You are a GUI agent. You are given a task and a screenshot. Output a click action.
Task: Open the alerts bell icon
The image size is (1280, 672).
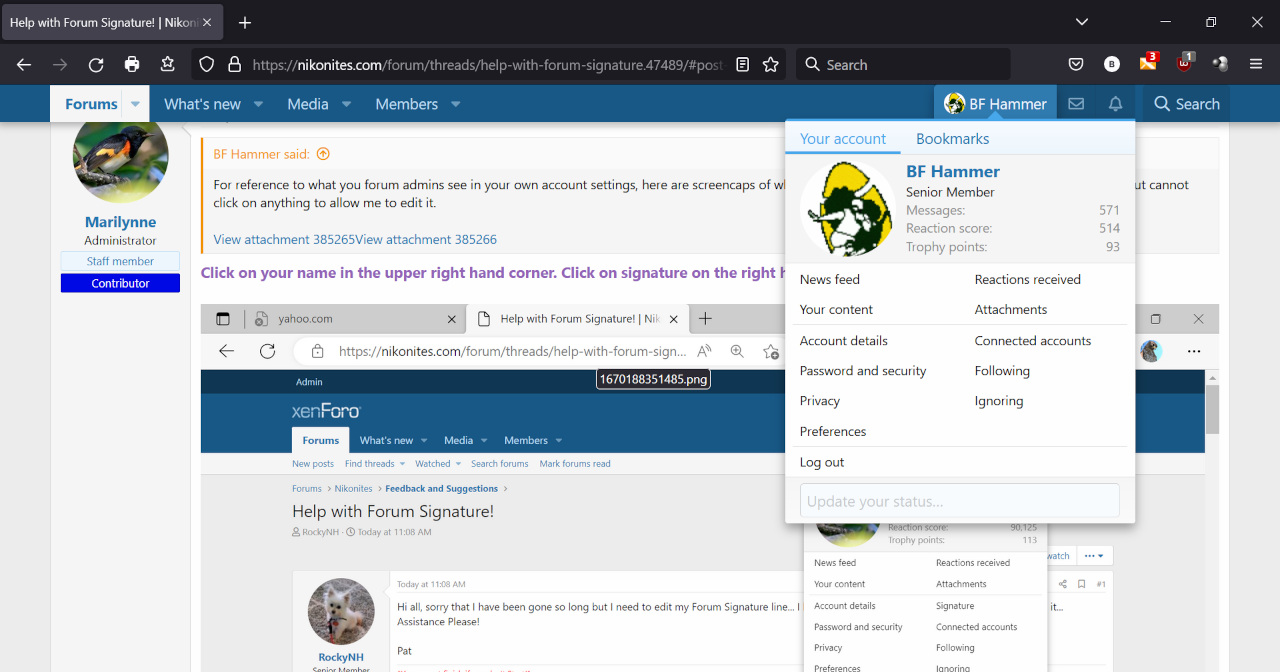tap(1115, 104)
